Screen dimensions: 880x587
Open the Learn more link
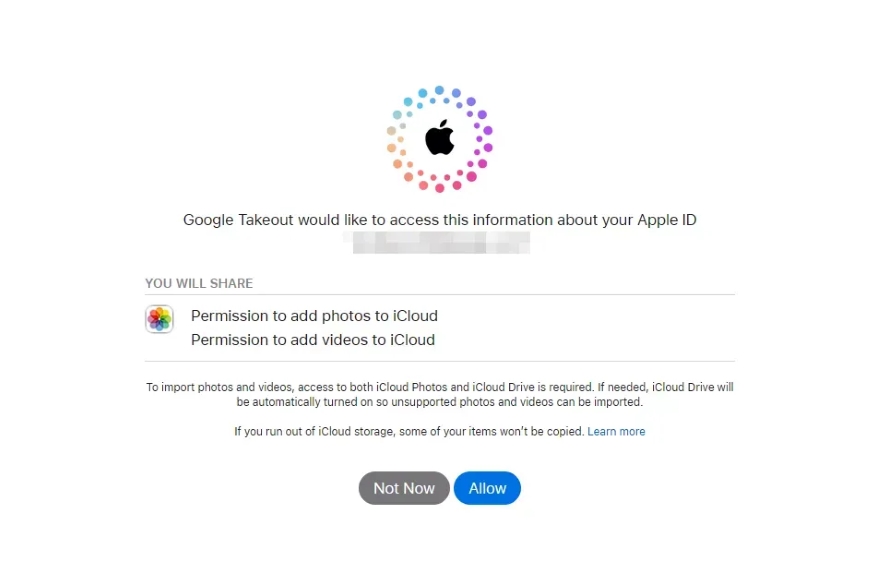(616, 431)
